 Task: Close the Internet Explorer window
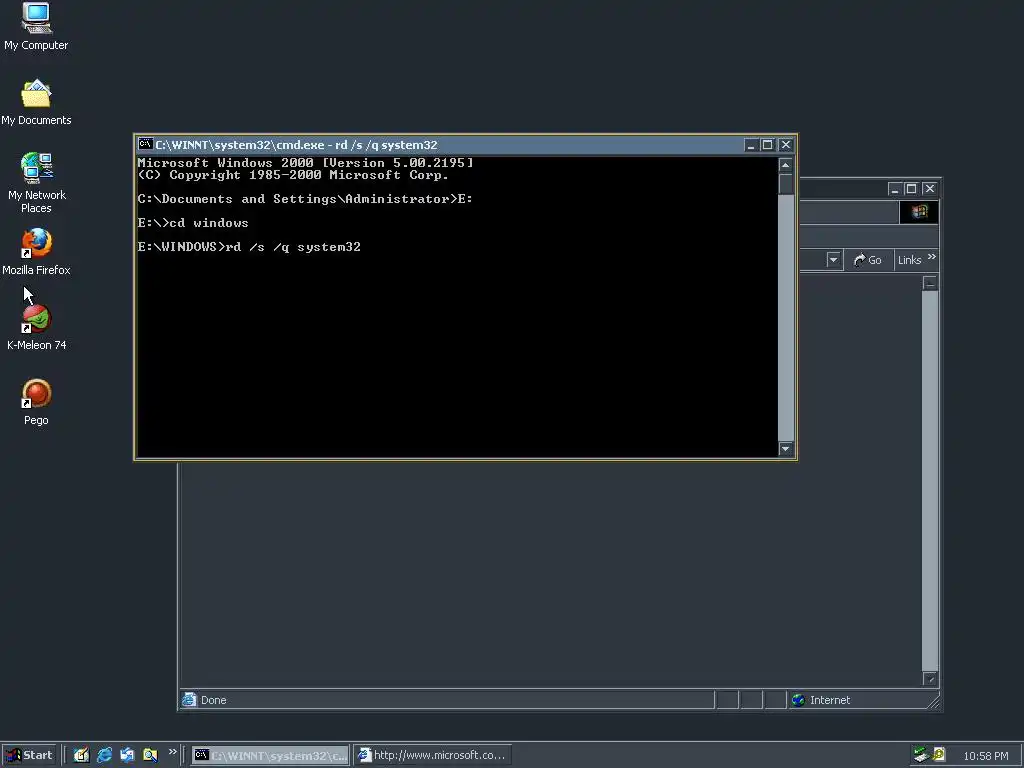(x=929, y=189)
